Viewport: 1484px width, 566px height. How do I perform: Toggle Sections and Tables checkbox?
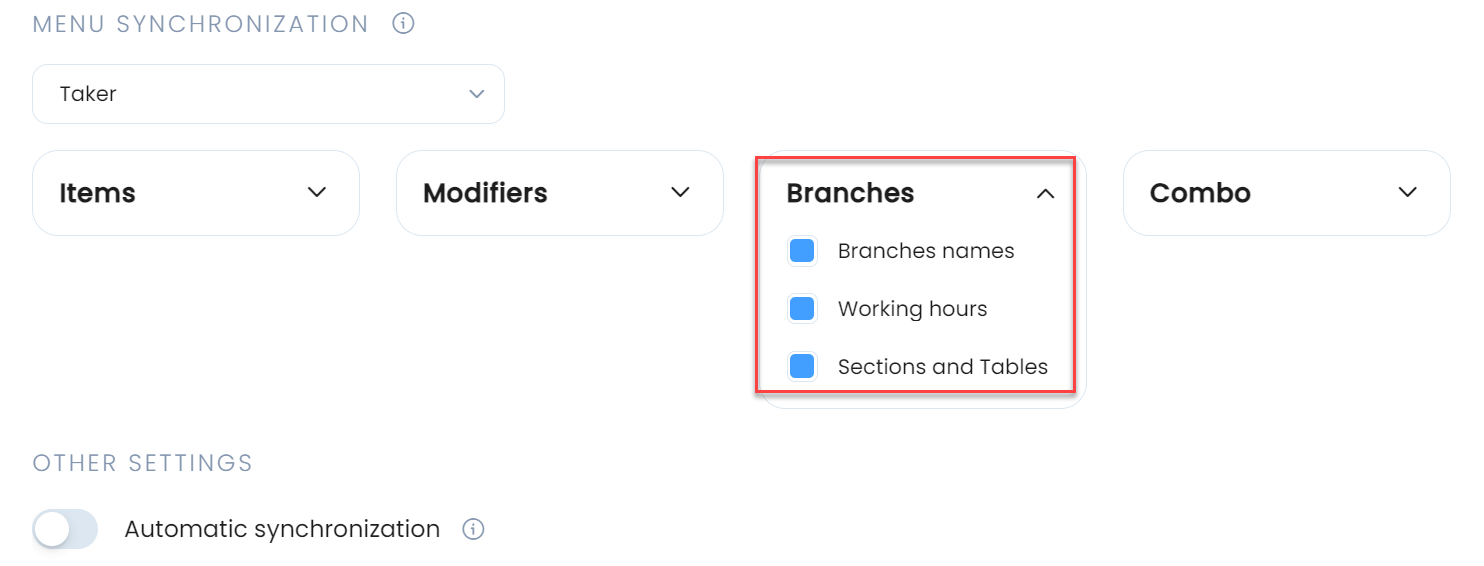tap(802, 367)
